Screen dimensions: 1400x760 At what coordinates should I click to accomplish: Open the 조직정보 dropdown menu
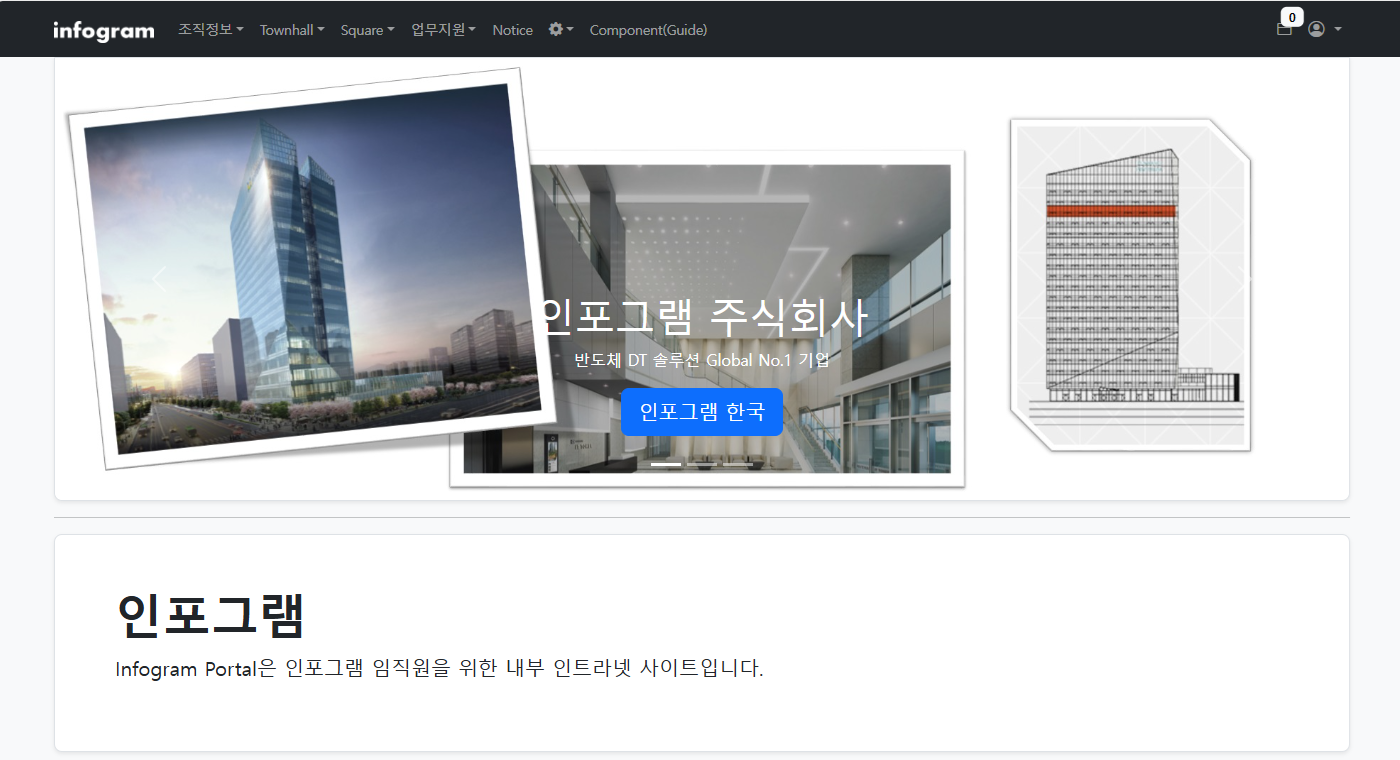click(x=210, y=29)
